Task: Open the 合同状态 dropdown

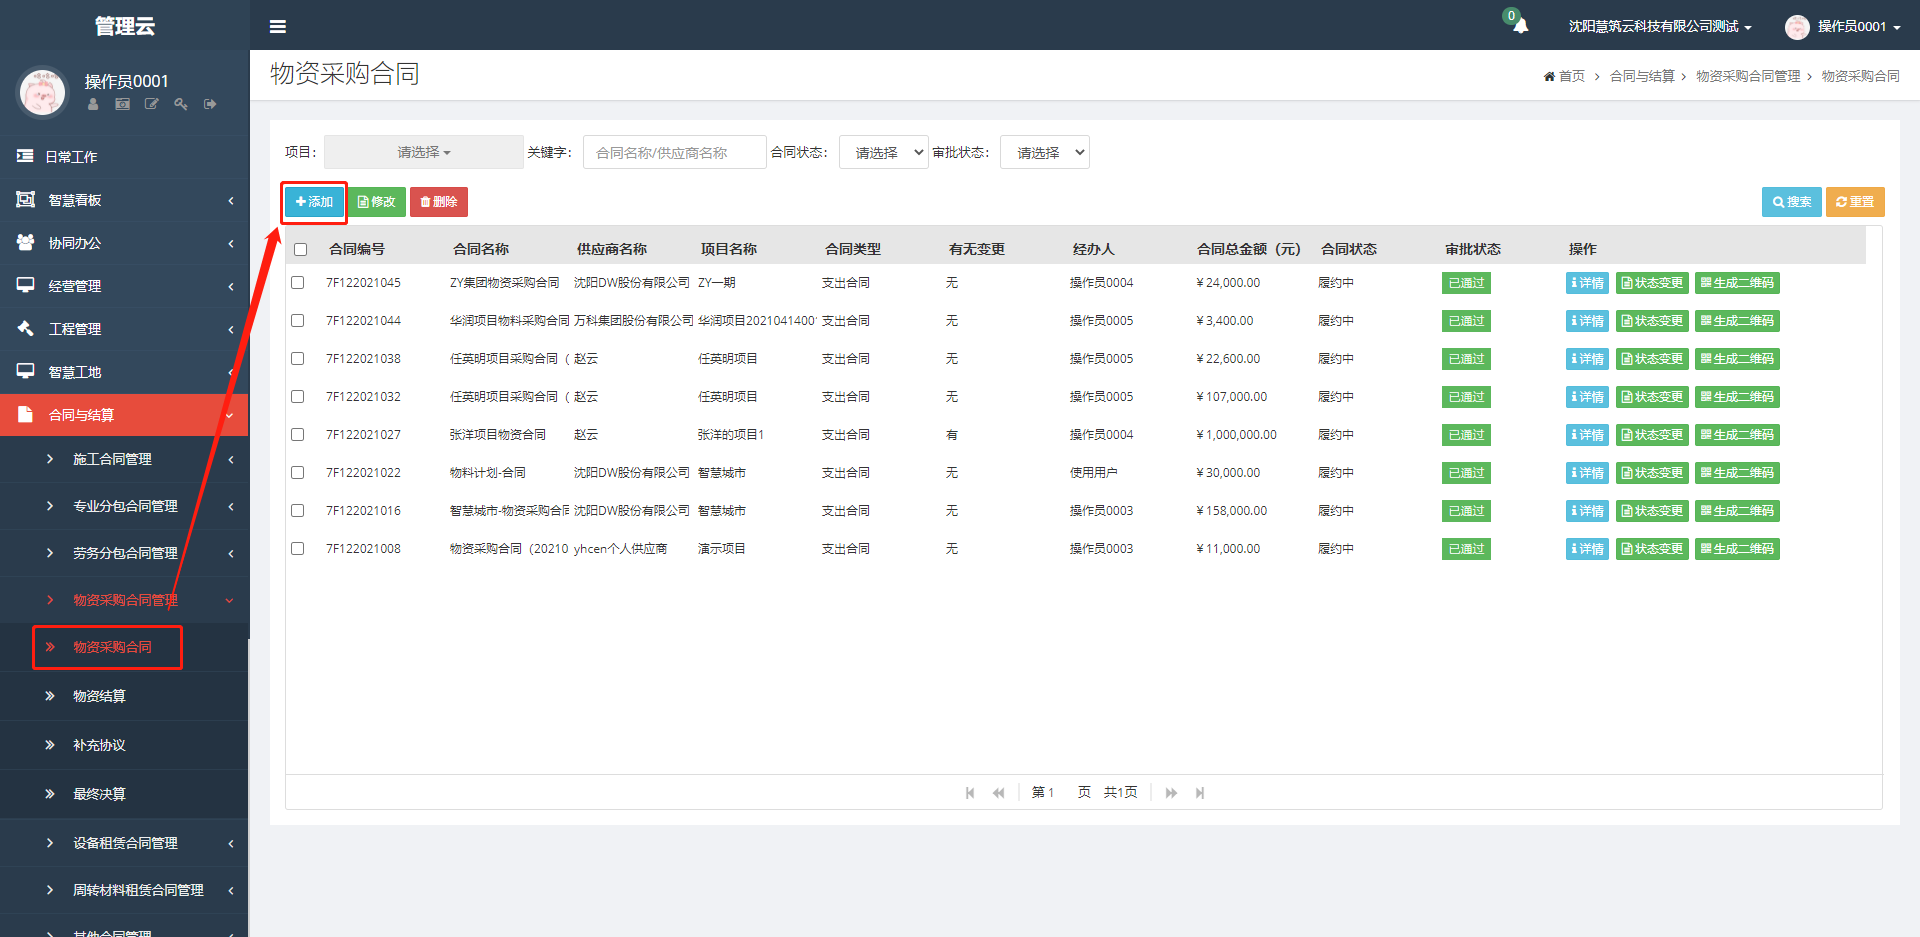Action: point(884,153)
